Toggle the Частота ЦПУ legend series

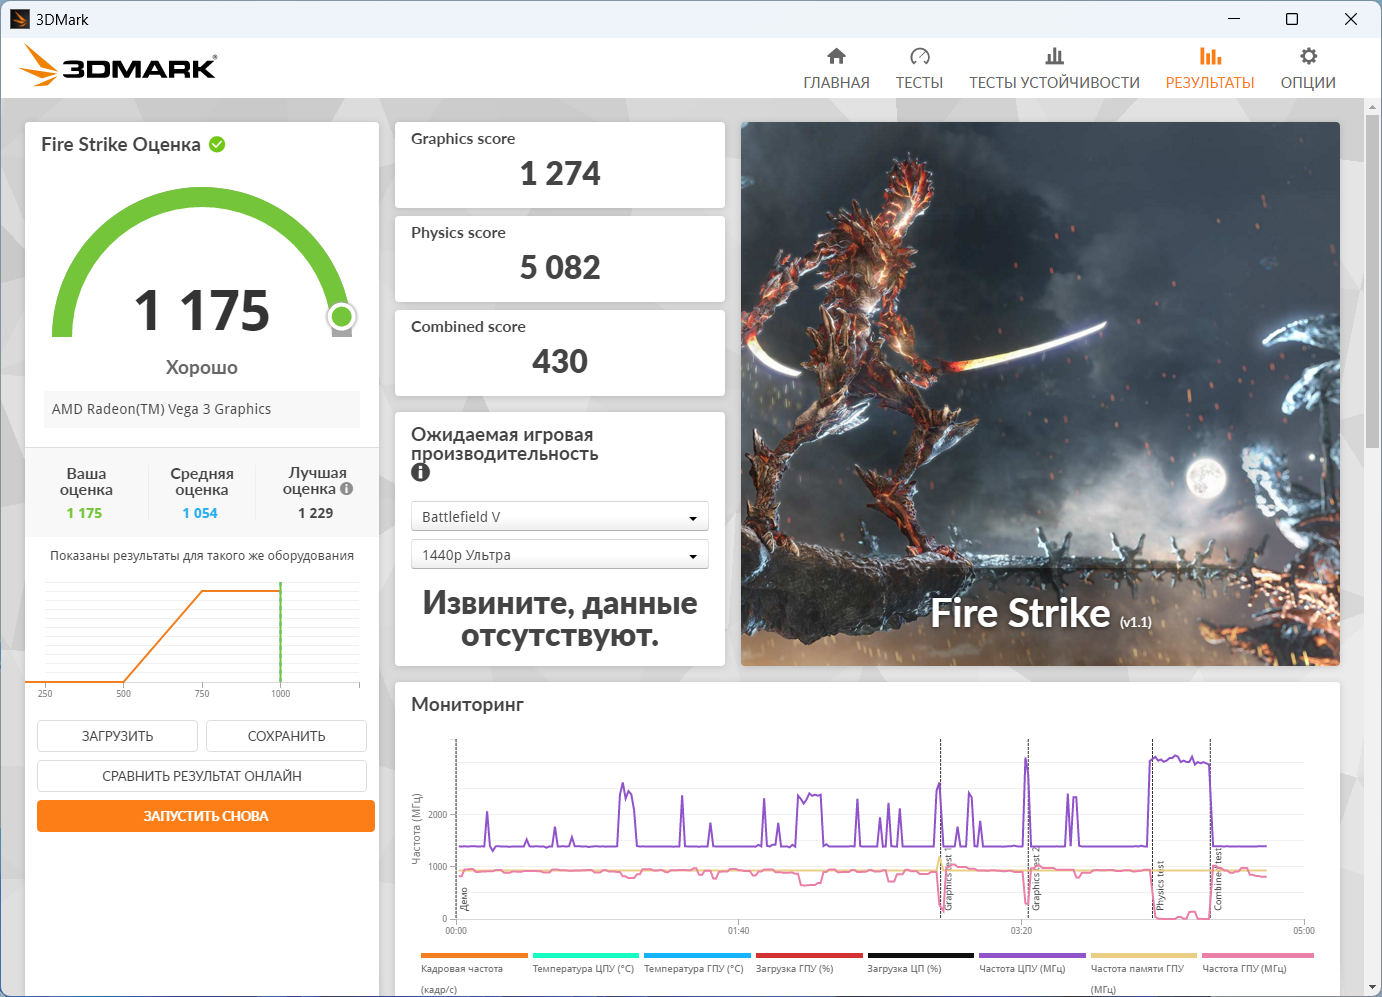(1022, 968)
